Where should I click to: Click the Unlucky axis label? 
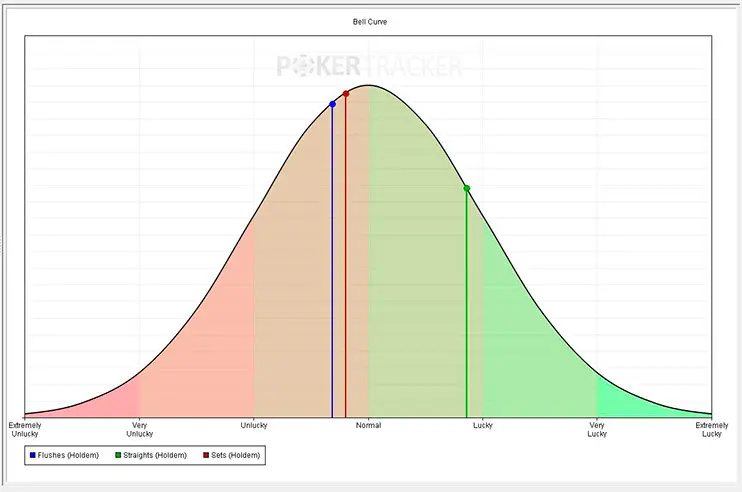click(x=254, y=425)
